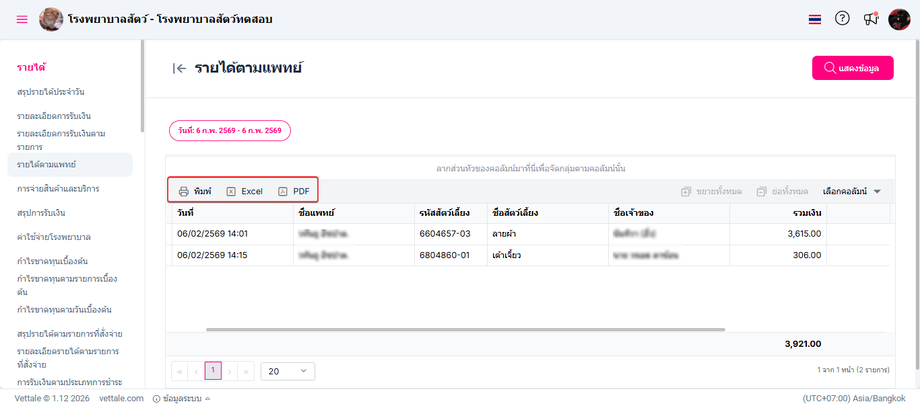Viewport: 920px width, 408px height.
Task: Sort by ชื่อเจ้าของ column header
Action: (x=668, y=213)
